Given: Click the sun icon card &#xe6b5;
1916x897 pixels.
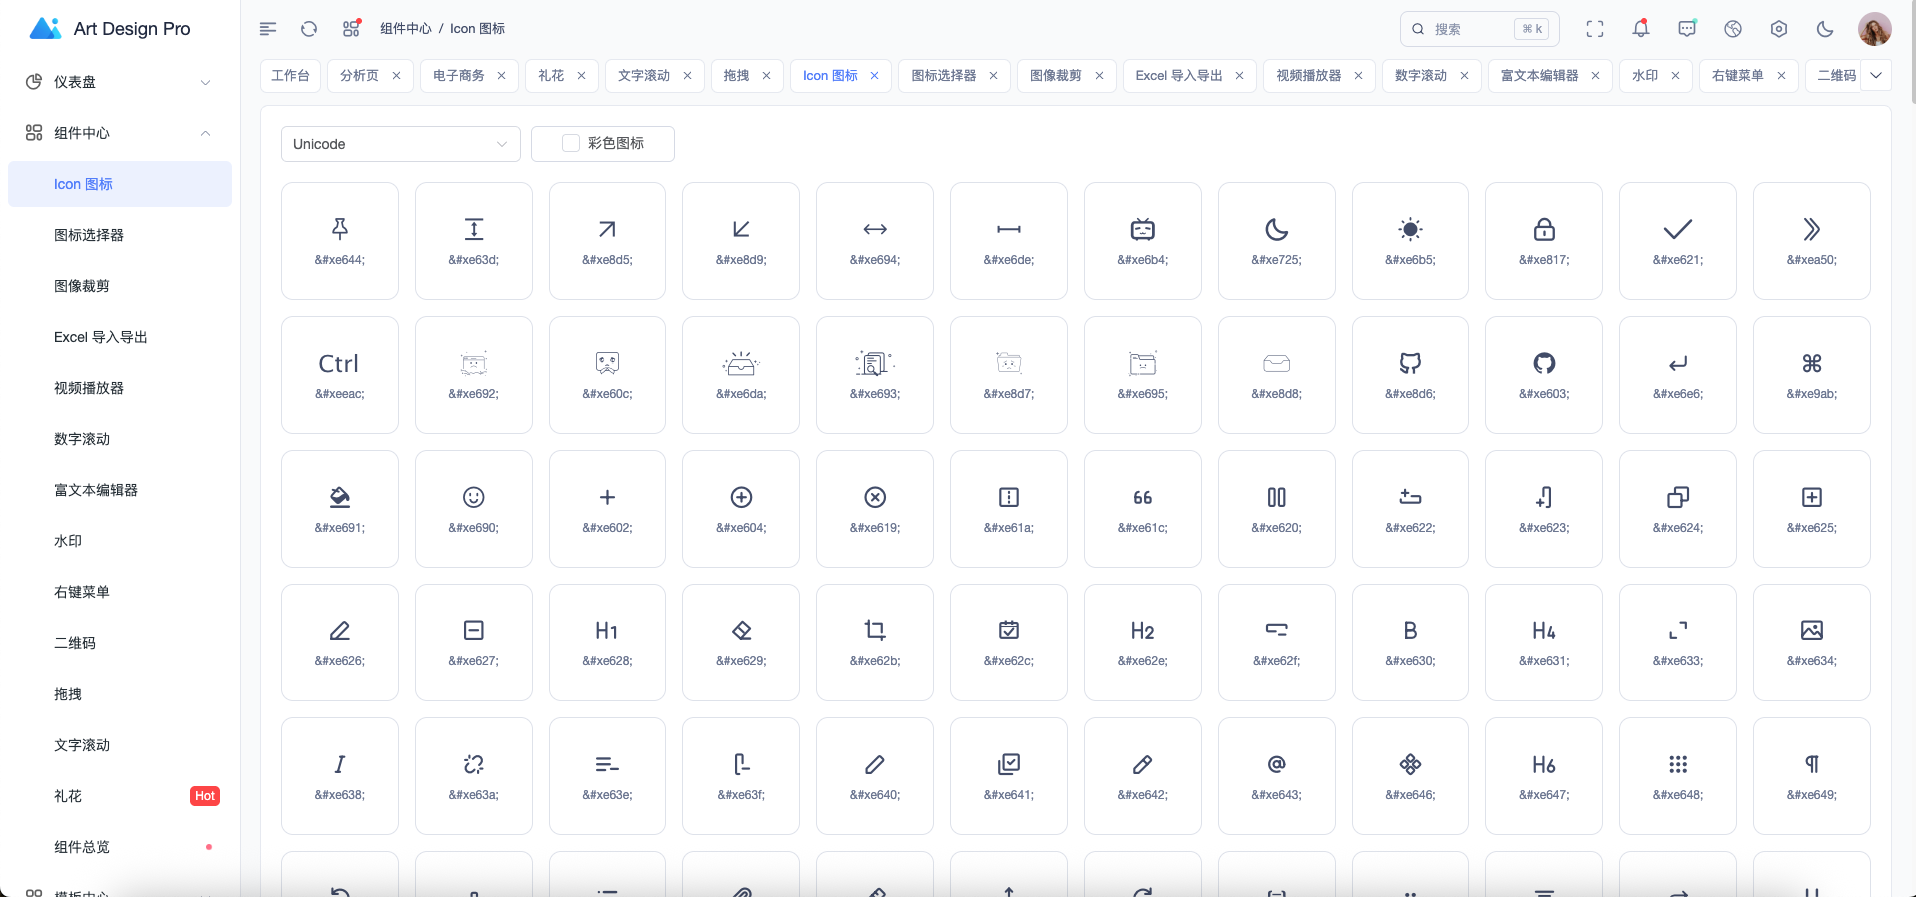Looking at the screenshot, I should tap(1410, 241).
